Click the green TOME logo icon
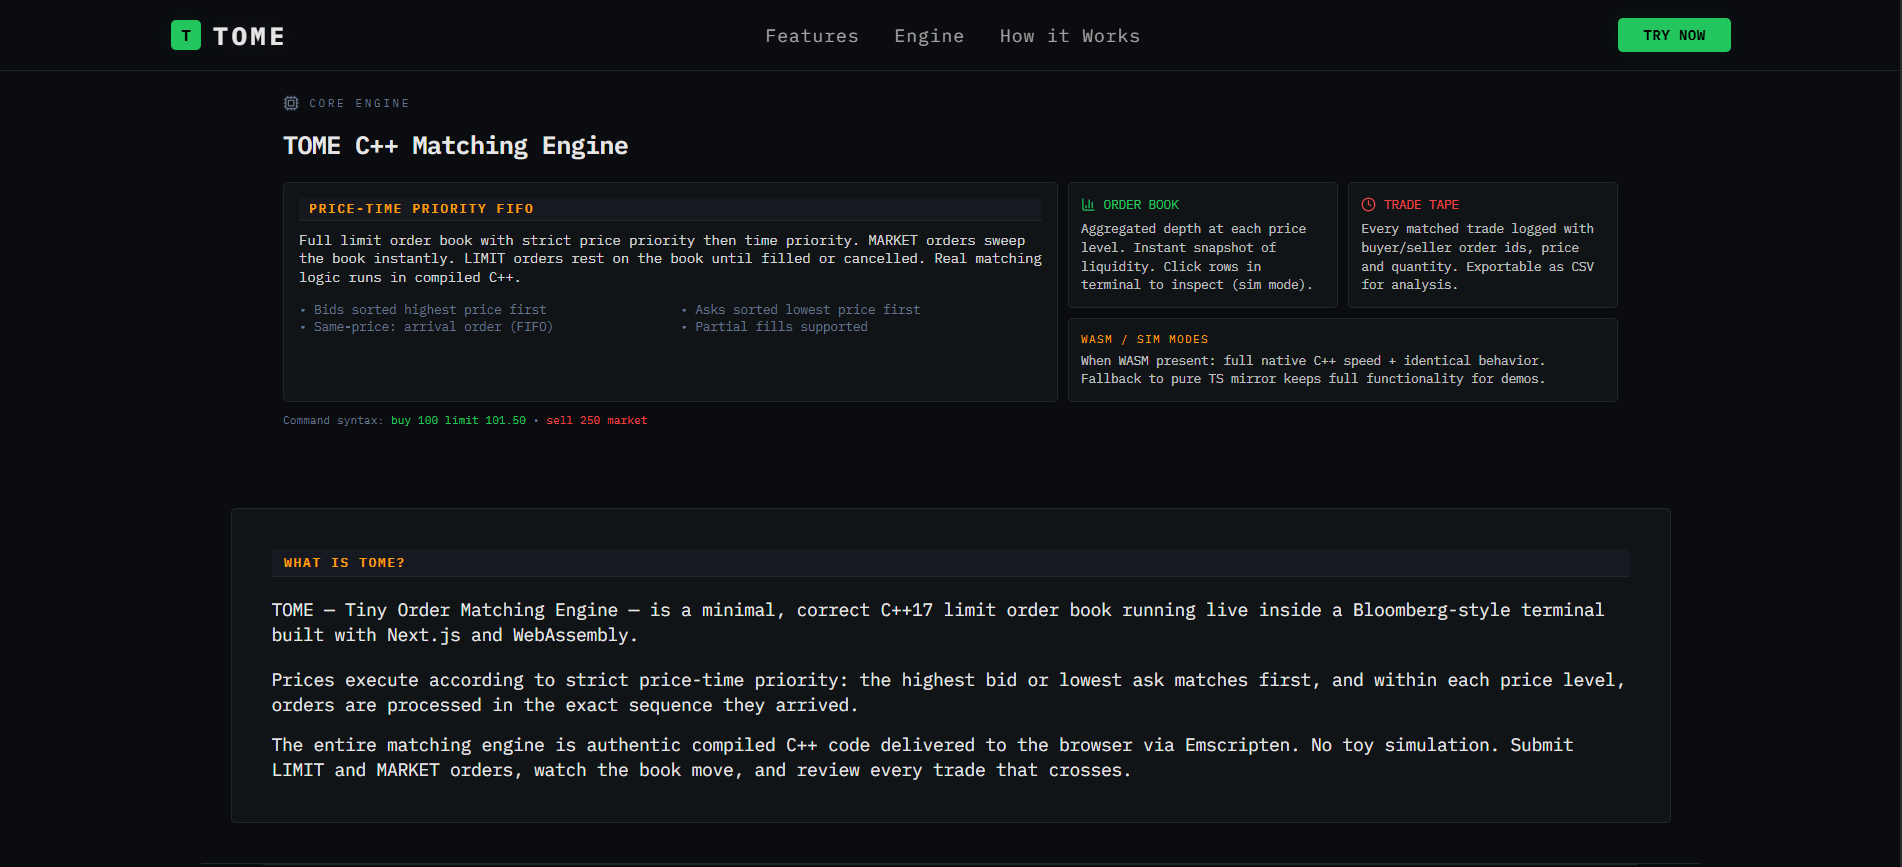Image resolution: width=1902 pixels, height=867 pixels. [x=186, y=35]
